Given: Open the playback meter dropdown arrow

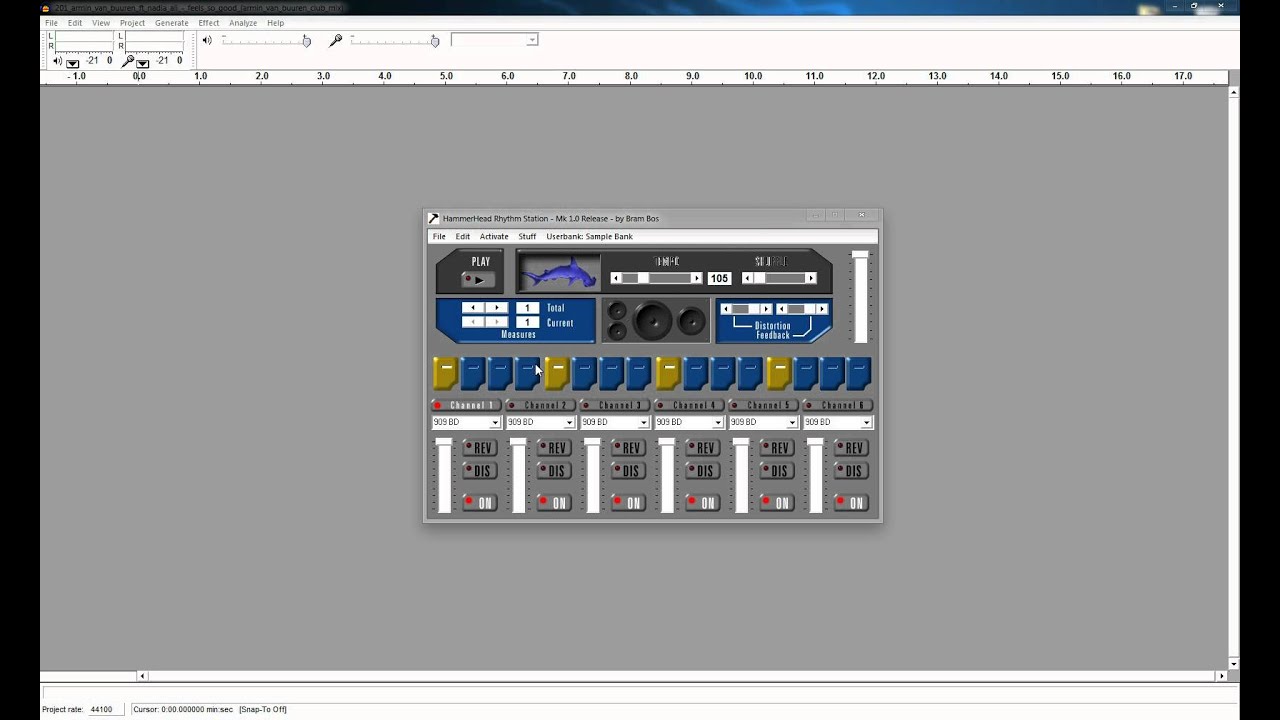Looking at the screenshot, I should 73,63.
